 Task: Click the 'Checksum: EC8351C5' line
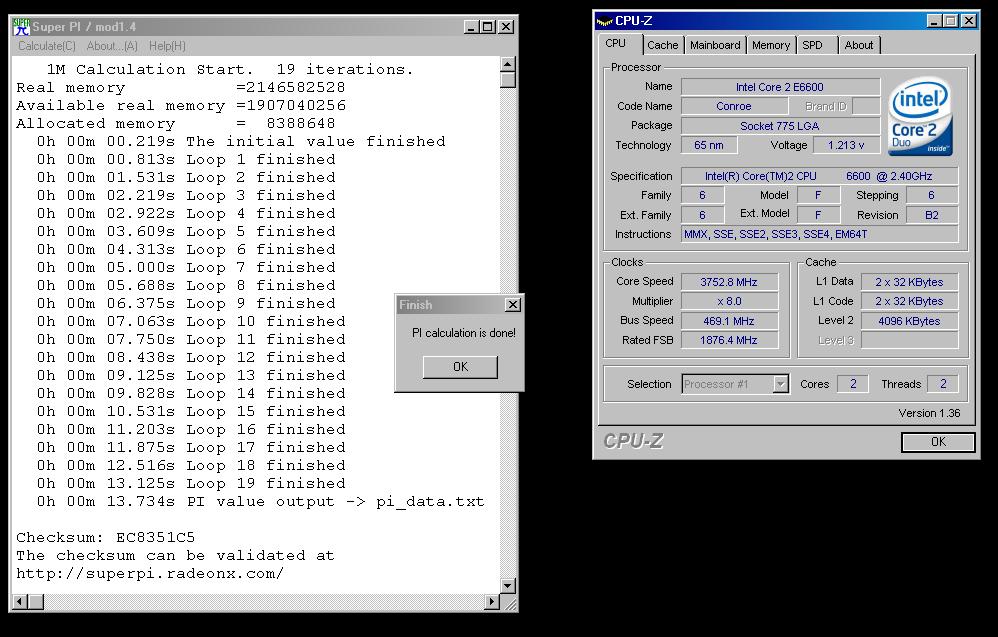(106, 537)
